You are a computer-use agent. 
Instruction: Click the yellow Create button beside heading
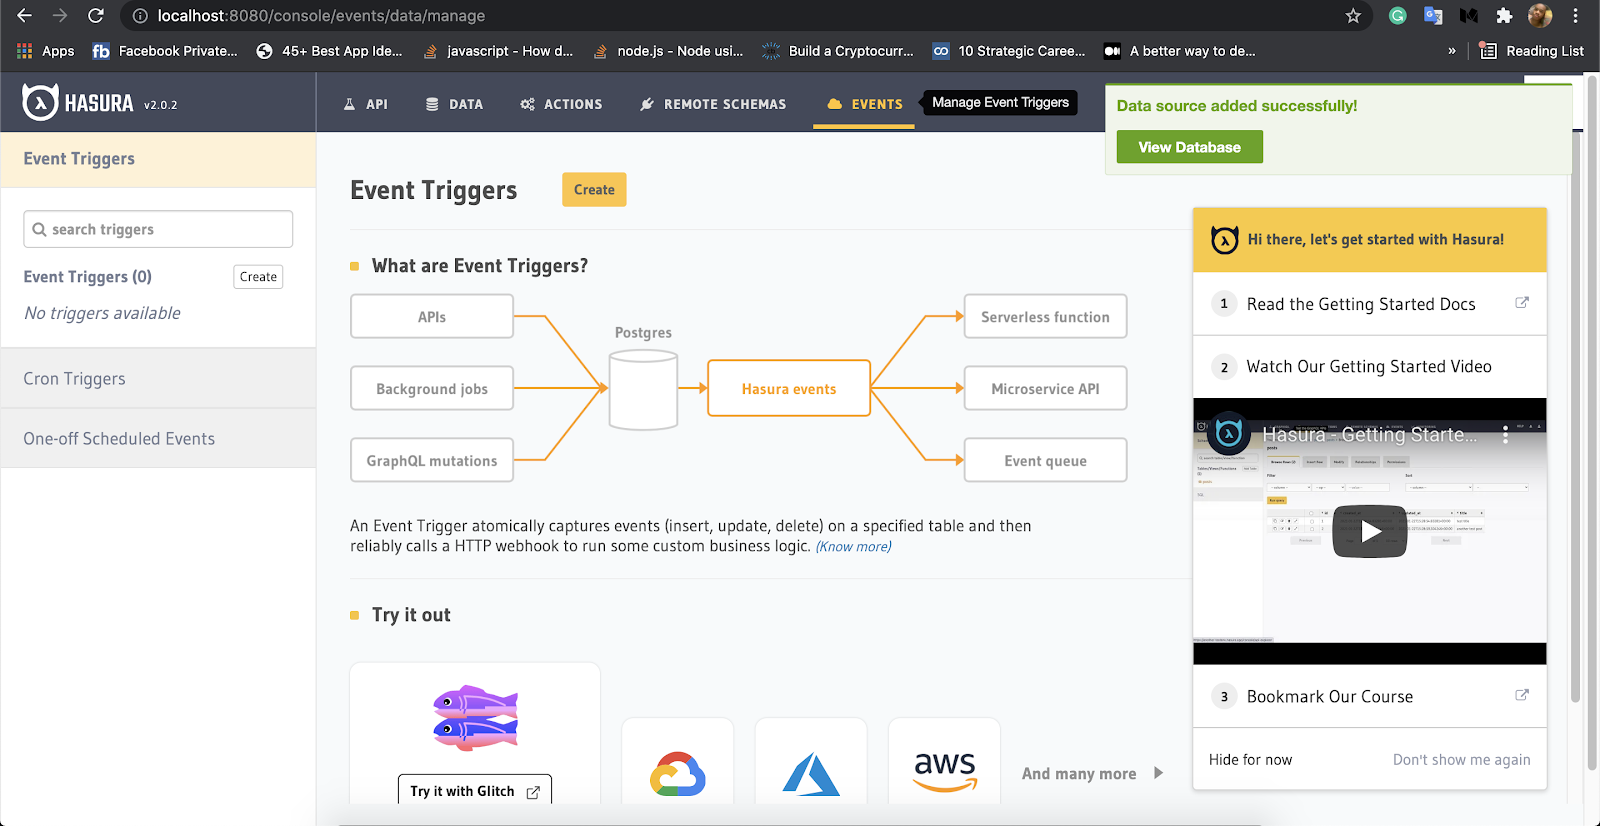pyautogui.click(x=594, y=190)
